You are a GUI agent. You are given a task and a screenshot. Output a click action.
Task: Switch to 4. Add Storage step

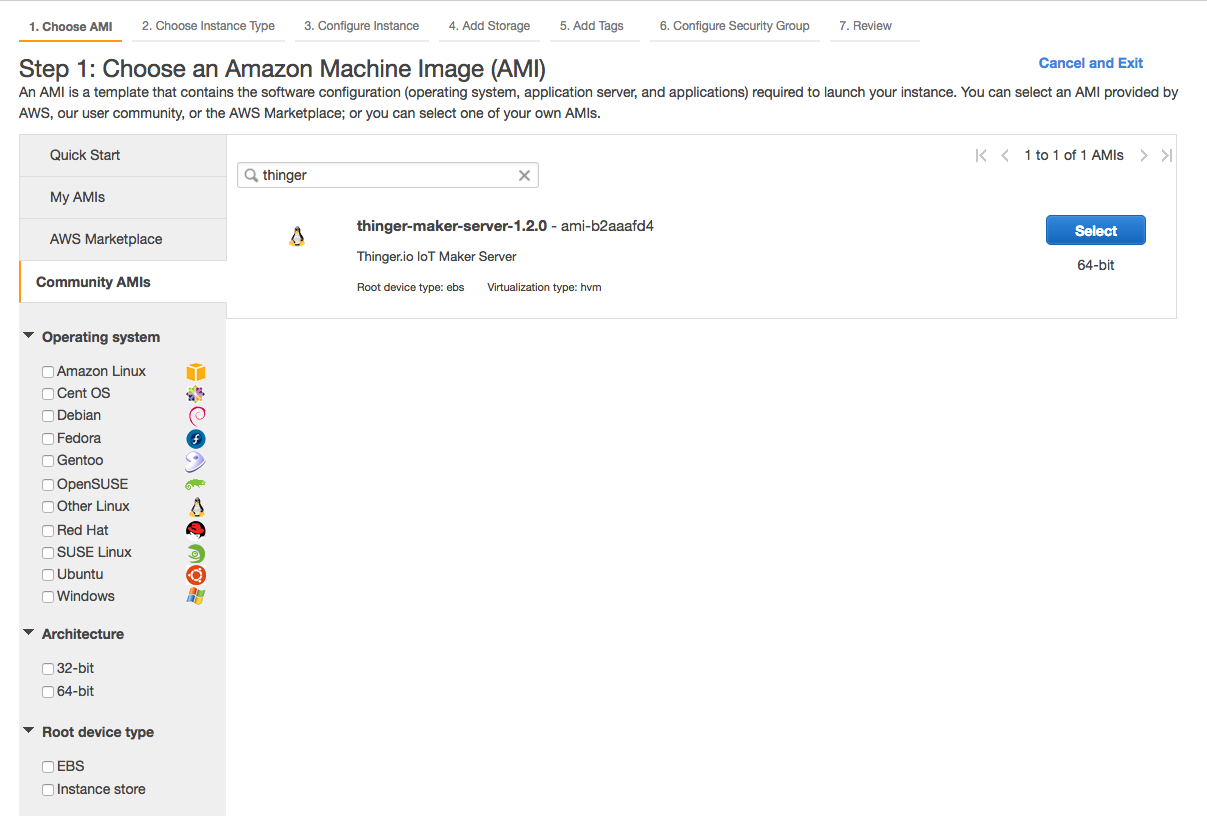click(x=489, y=26)
